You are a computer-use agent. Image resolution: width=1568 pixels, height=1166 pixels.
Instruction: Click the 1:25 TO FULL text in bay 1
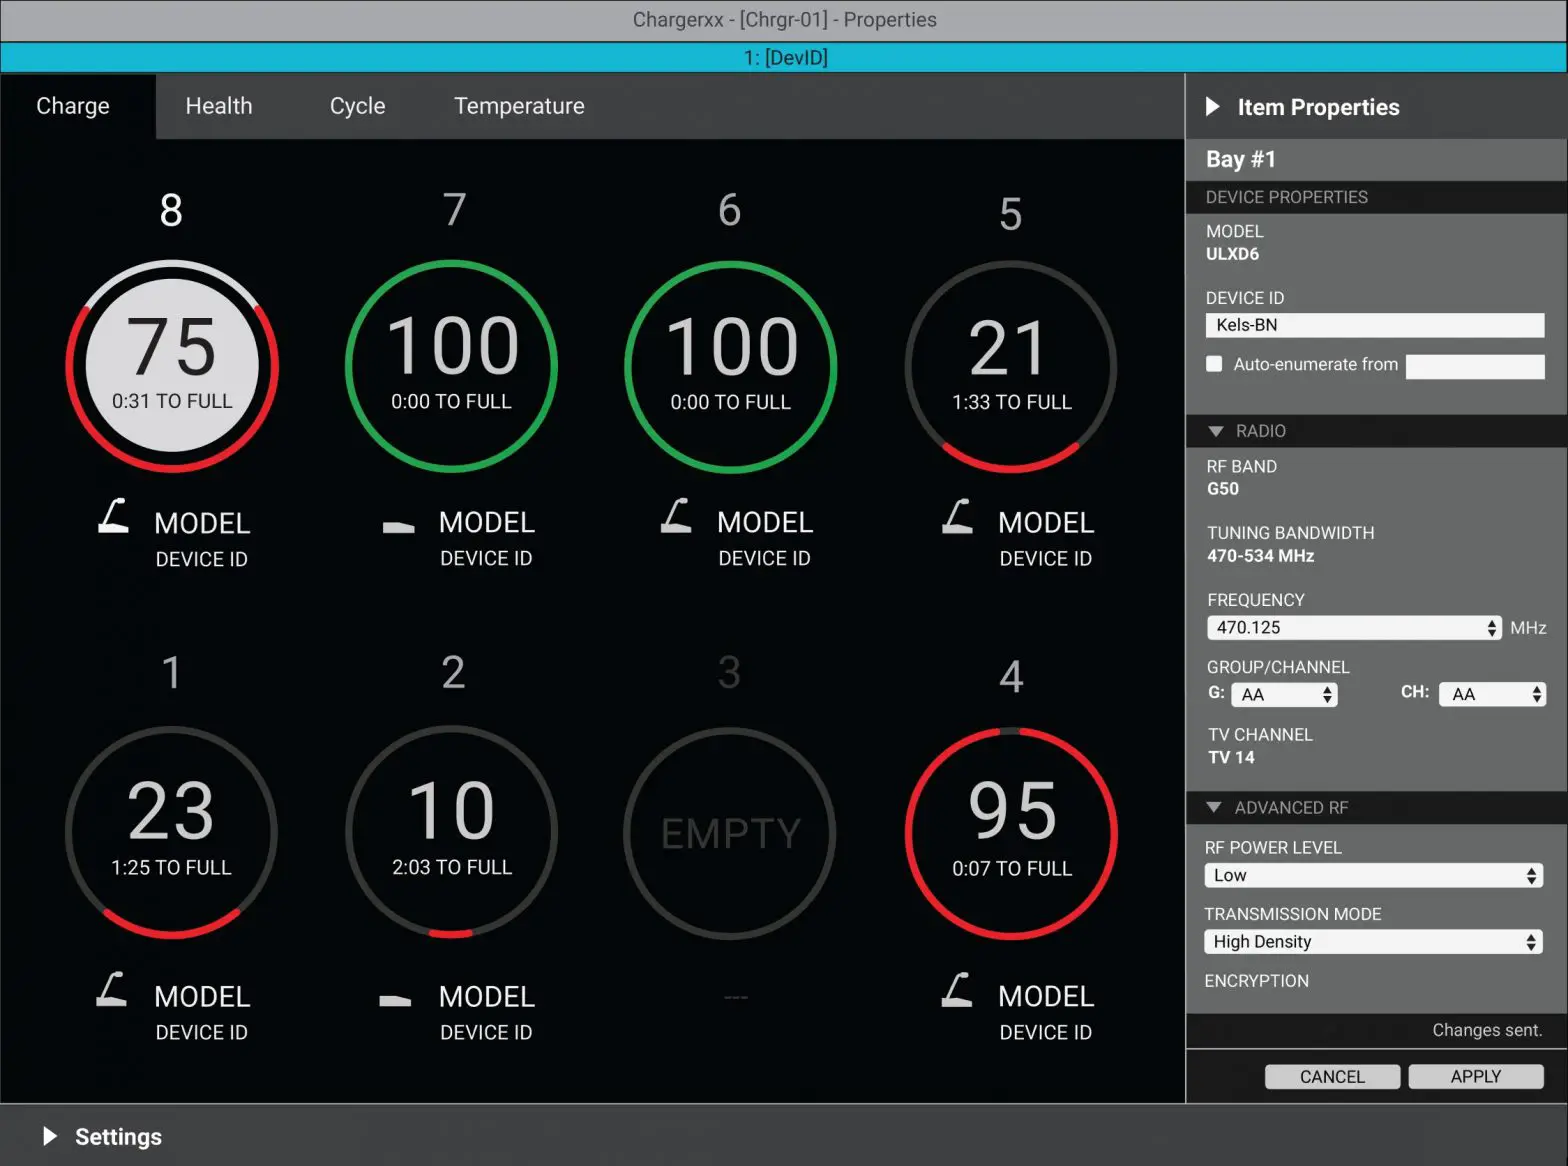point(171,867)
